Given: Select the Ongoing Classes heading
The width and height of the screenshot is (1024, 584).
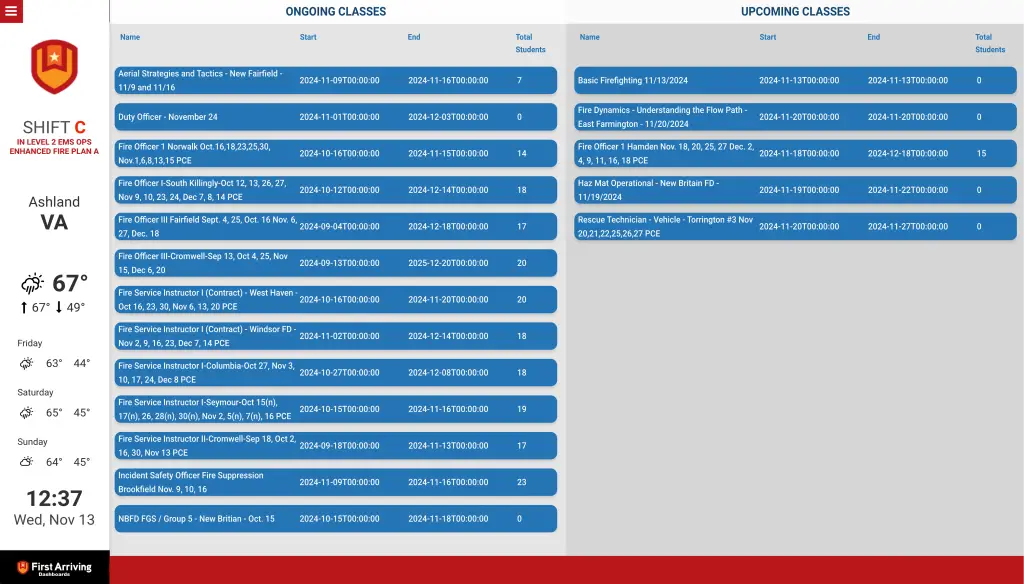Looking at the screenshot, I should coord(335,12).
